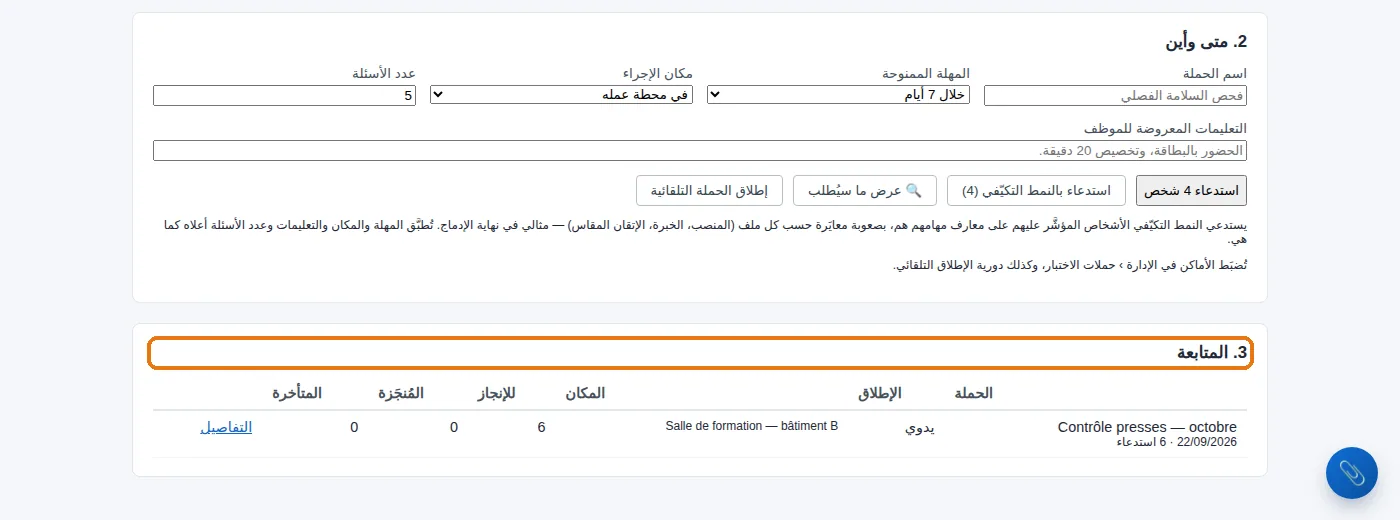Focus the اسم الحملة input field
1400x520 pixels.
1115,95
